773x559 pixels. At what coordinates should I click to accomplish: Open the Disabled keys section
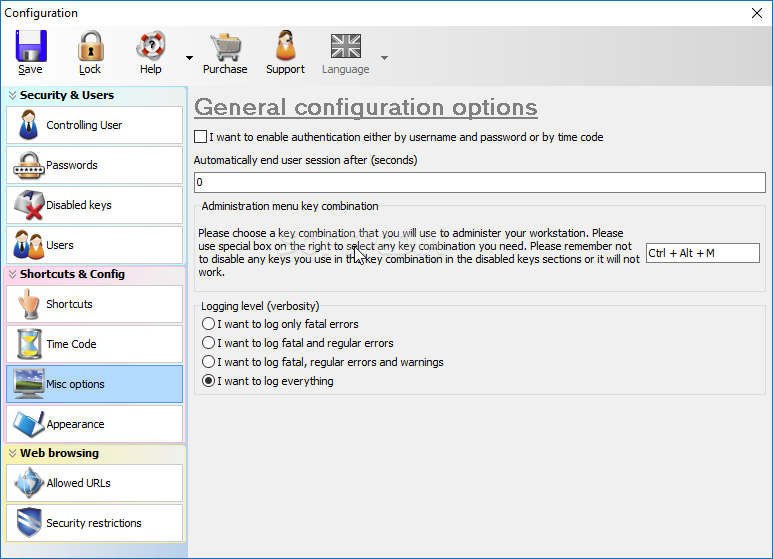click(x=95, y=205)
